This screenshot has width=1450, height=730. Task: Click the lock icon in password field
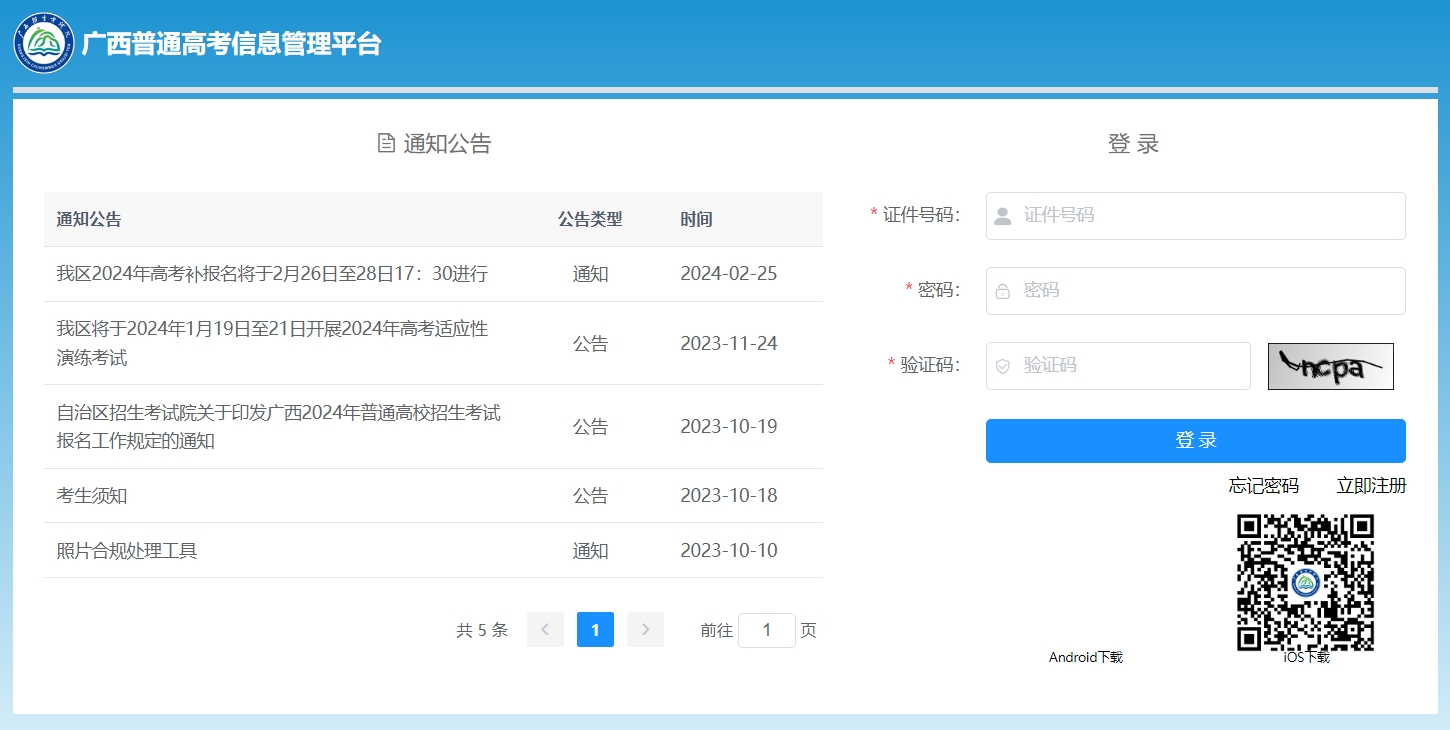click(1003, 291)
